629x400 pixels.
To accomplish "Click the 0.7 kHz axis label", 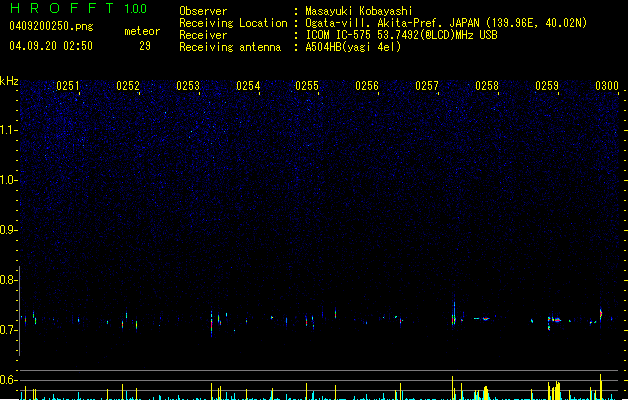I will [8, 330].
